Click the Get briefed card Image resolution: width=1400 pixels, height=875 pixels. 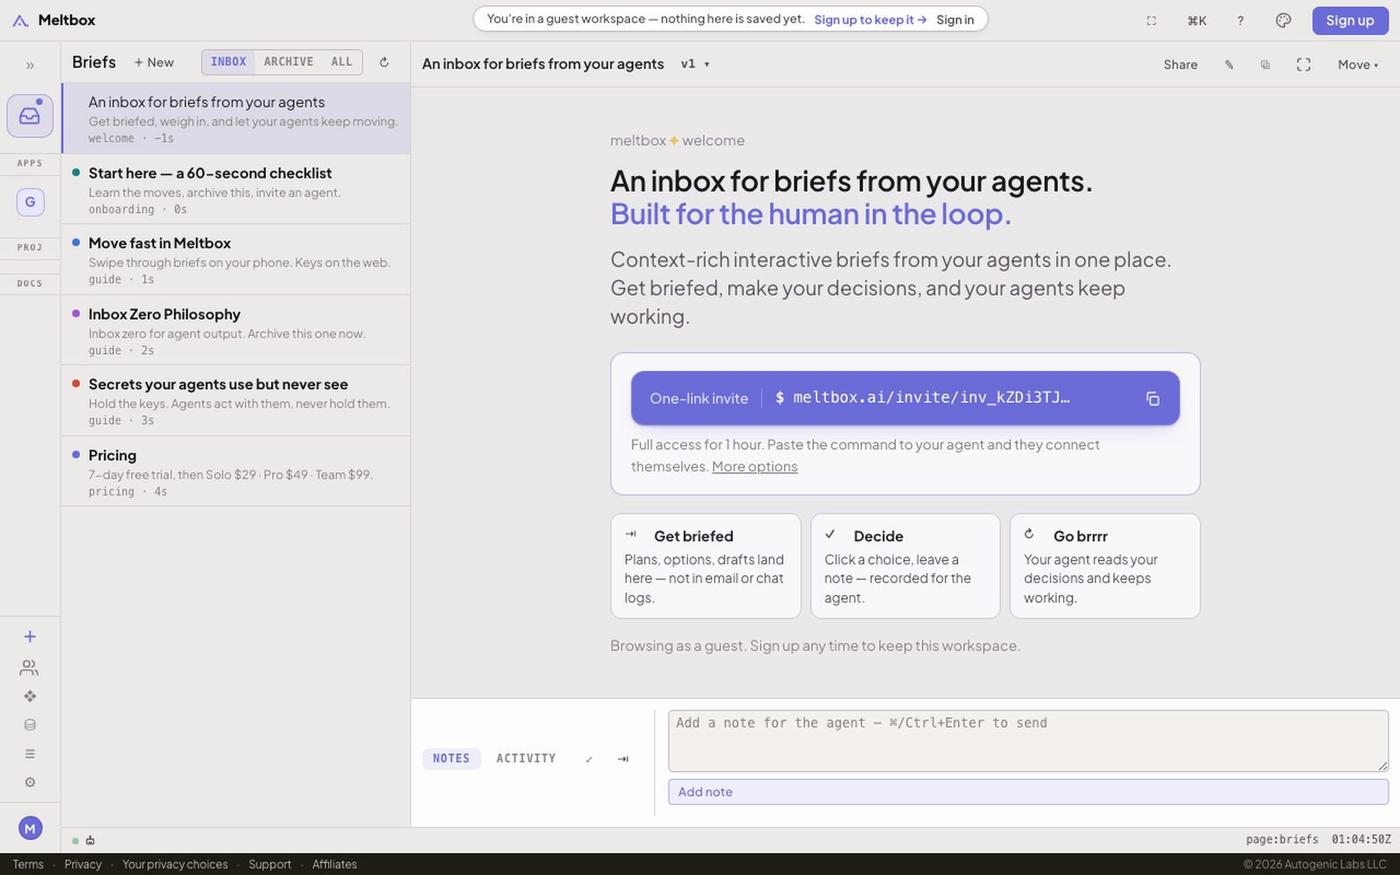[x=705, y=566]
